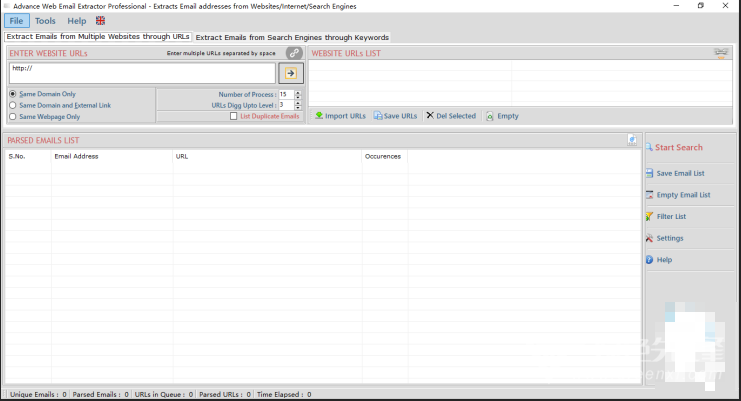Click Empty URLs list button
This screenshot has width=741, height=401.
502,116
